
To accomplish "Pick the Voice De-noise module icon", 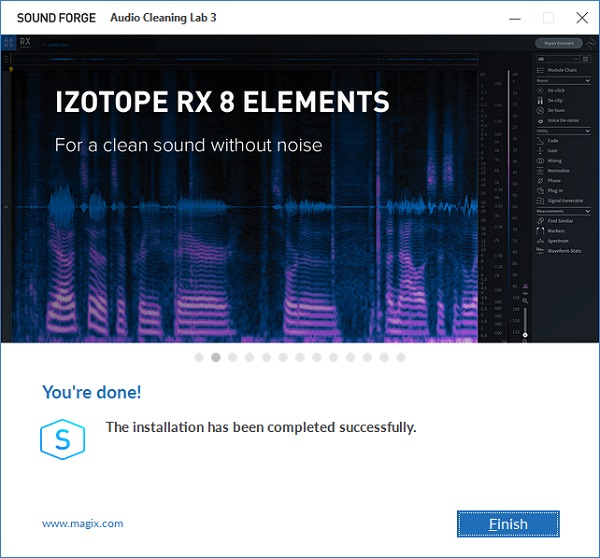I will [540, 120].
